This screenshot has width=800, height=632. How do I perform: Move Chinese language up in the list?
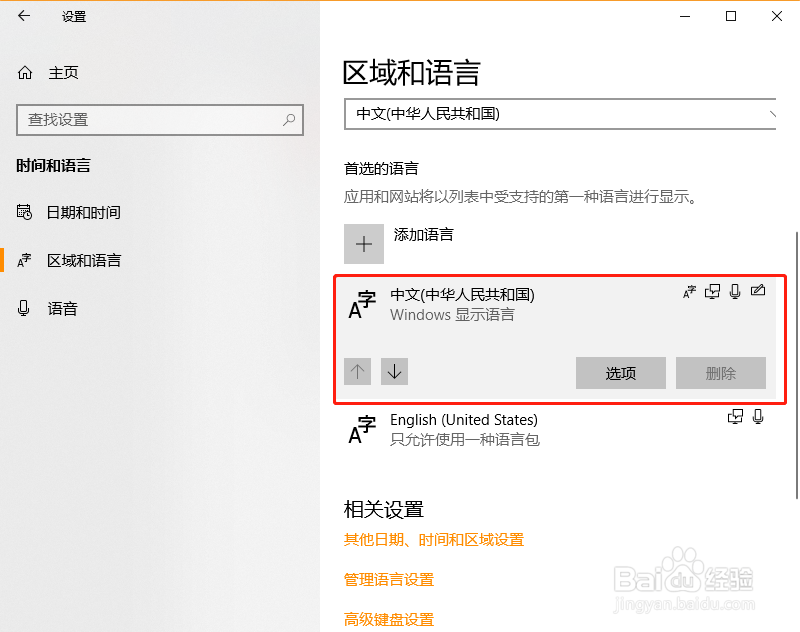click(357, 371)
